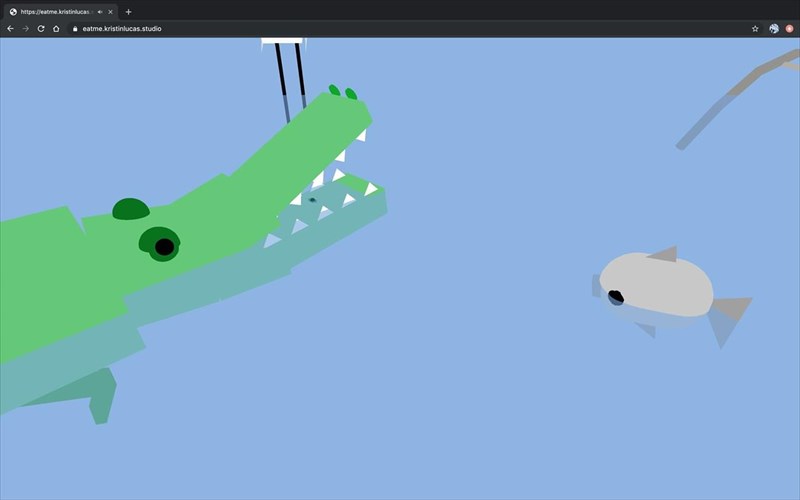The height and width of the screenshot is (500, 800).
Task: Click the address bar URL text
Action: 121,29
